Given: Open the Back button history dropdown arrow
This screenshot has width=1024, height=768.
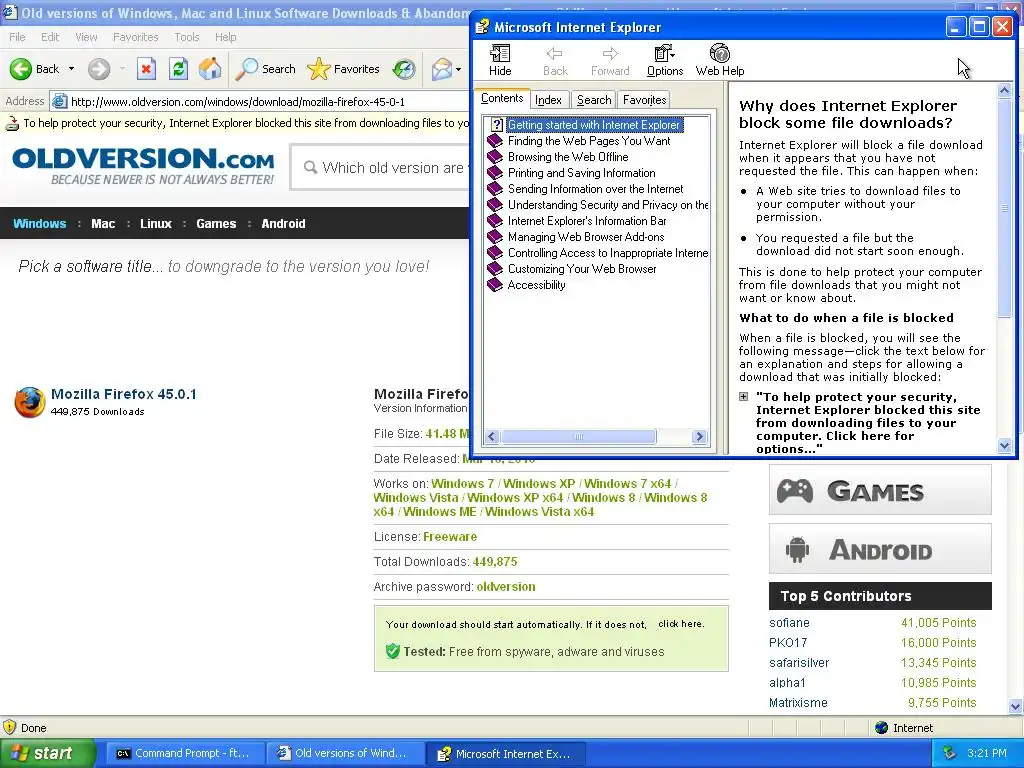Looking at the screenshot, I should 71,69.
